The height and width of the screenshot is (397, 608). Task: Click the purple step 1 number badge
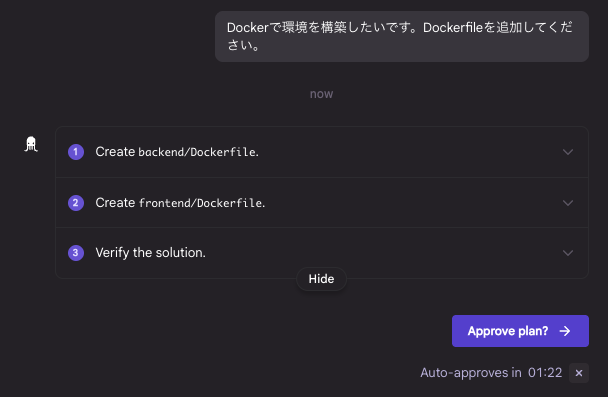tap(76, 152)
